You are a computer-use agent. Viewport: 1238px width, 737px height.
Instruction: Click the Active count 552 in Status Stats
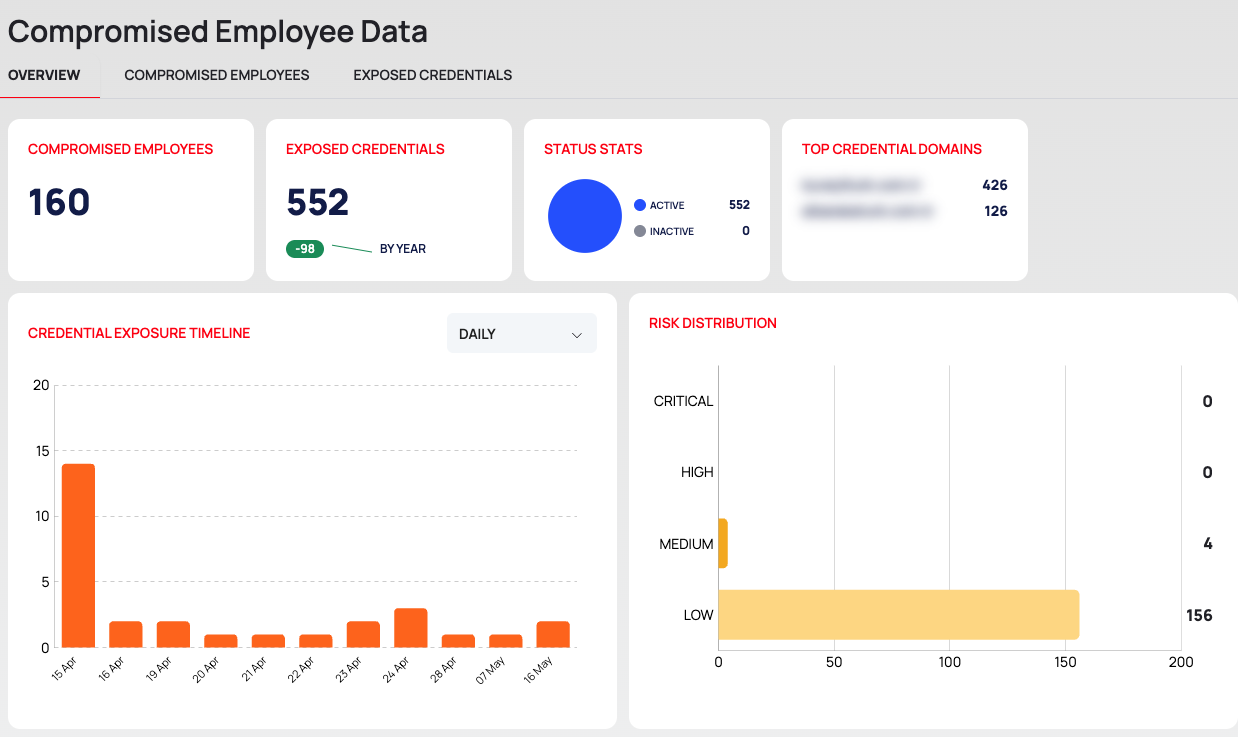point(739,205)
